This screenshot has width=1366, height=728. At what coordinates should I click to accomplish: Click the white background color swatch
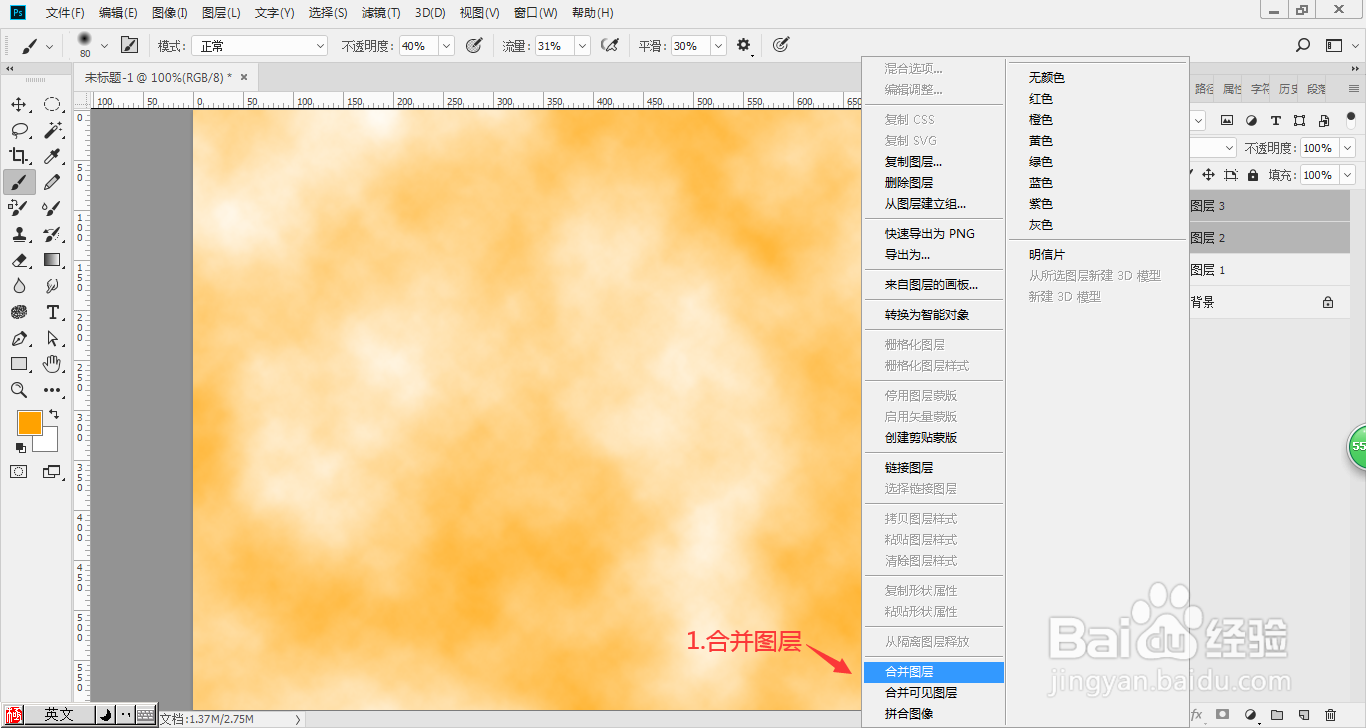click(x=49, y=441)
